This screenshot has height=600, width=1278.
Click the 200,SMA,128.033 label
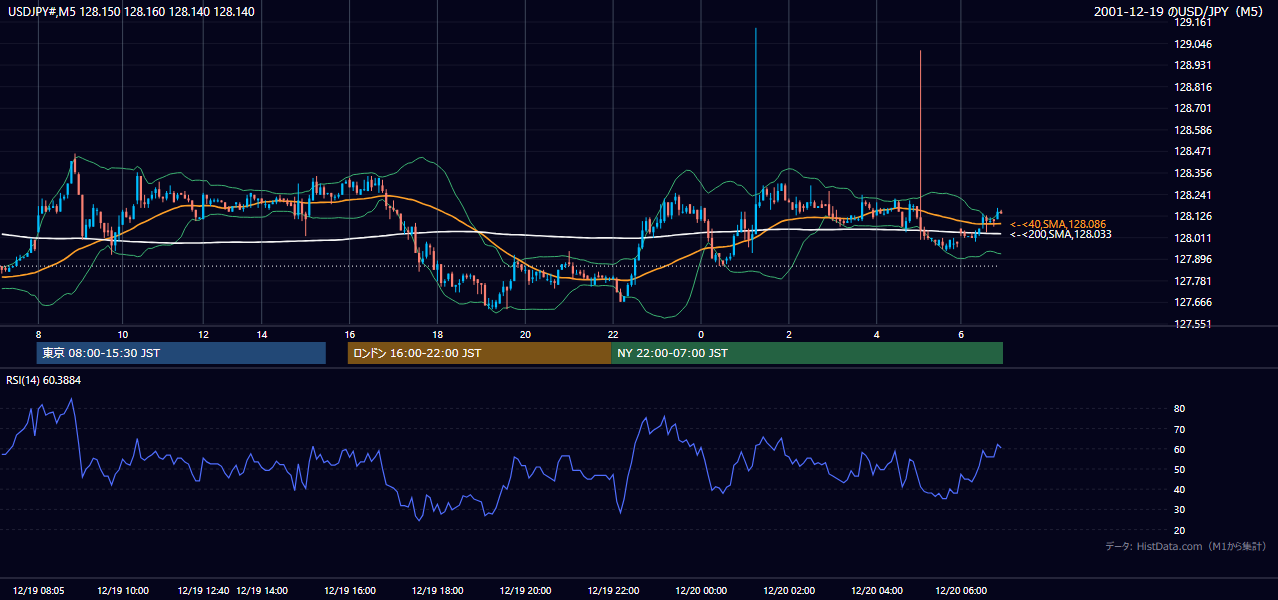click(x=1061, y=234)
